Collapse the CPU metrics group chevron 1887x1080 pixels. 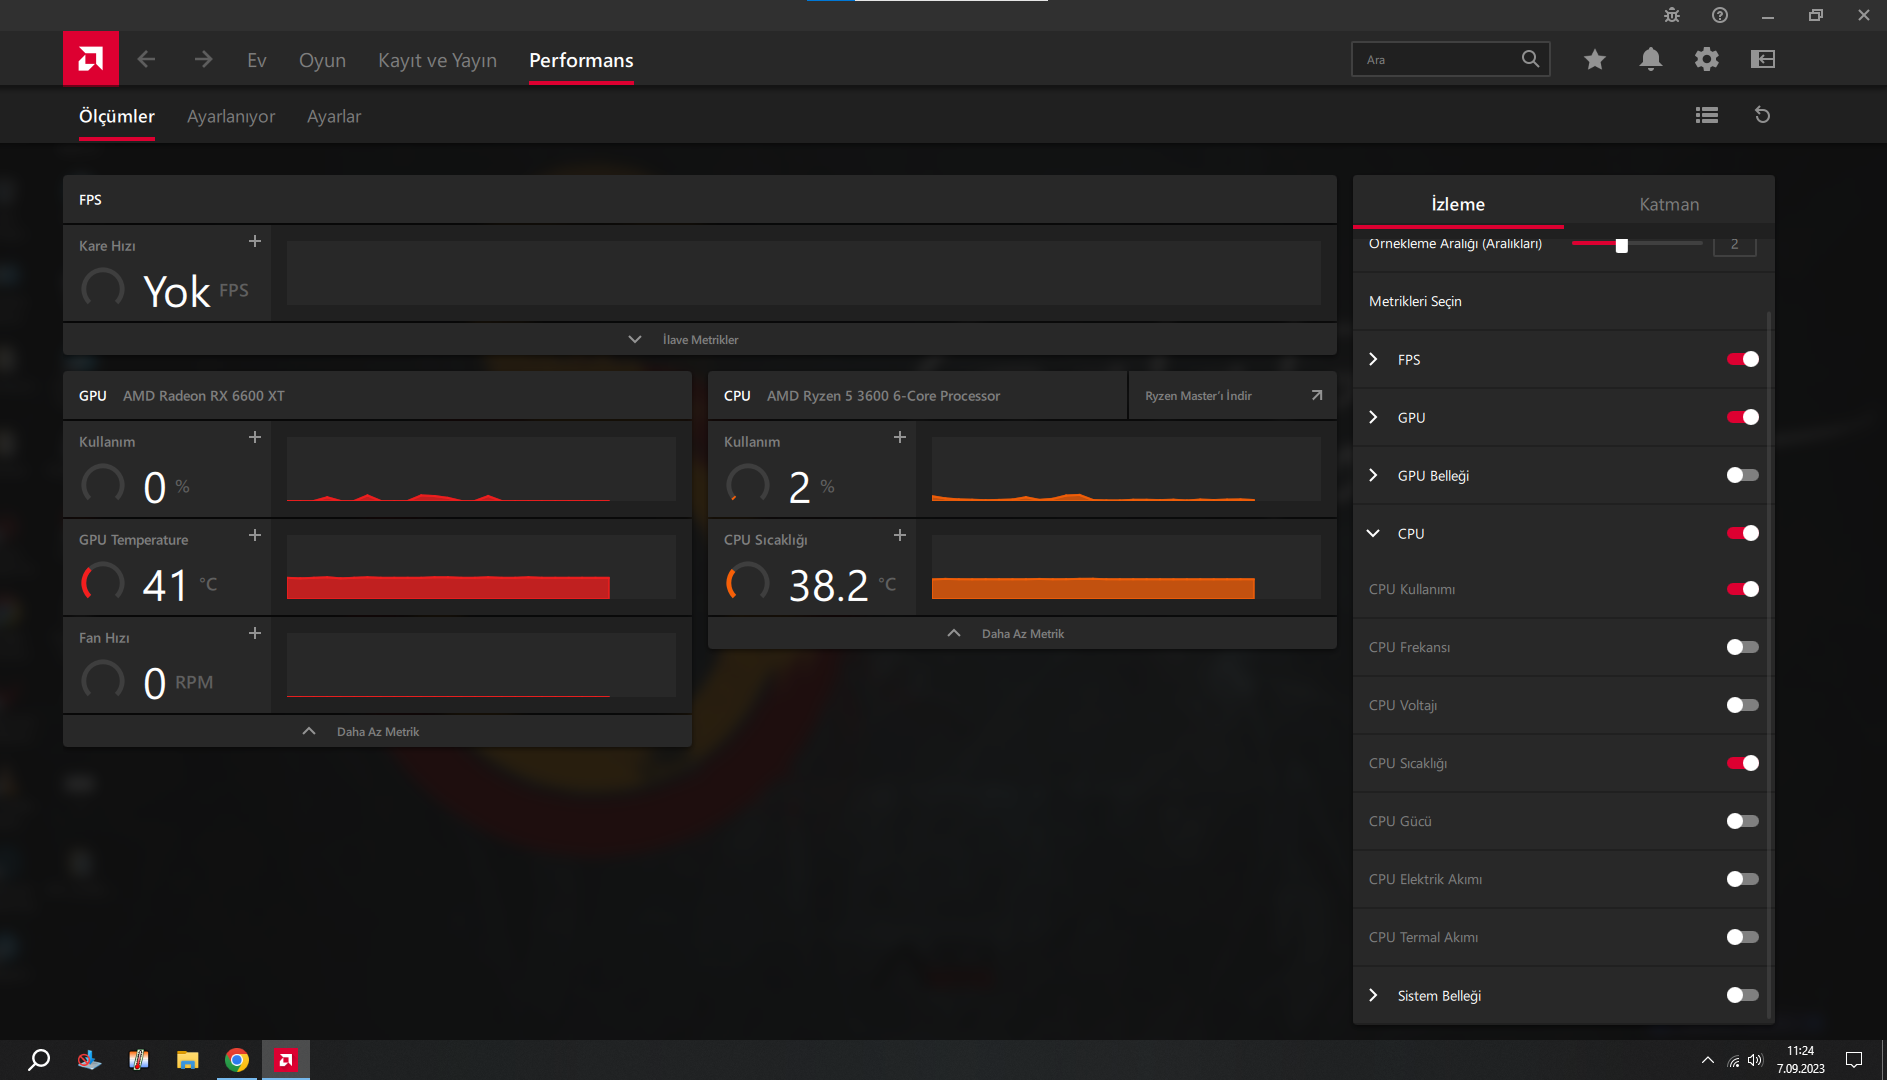pos(1373,533)
